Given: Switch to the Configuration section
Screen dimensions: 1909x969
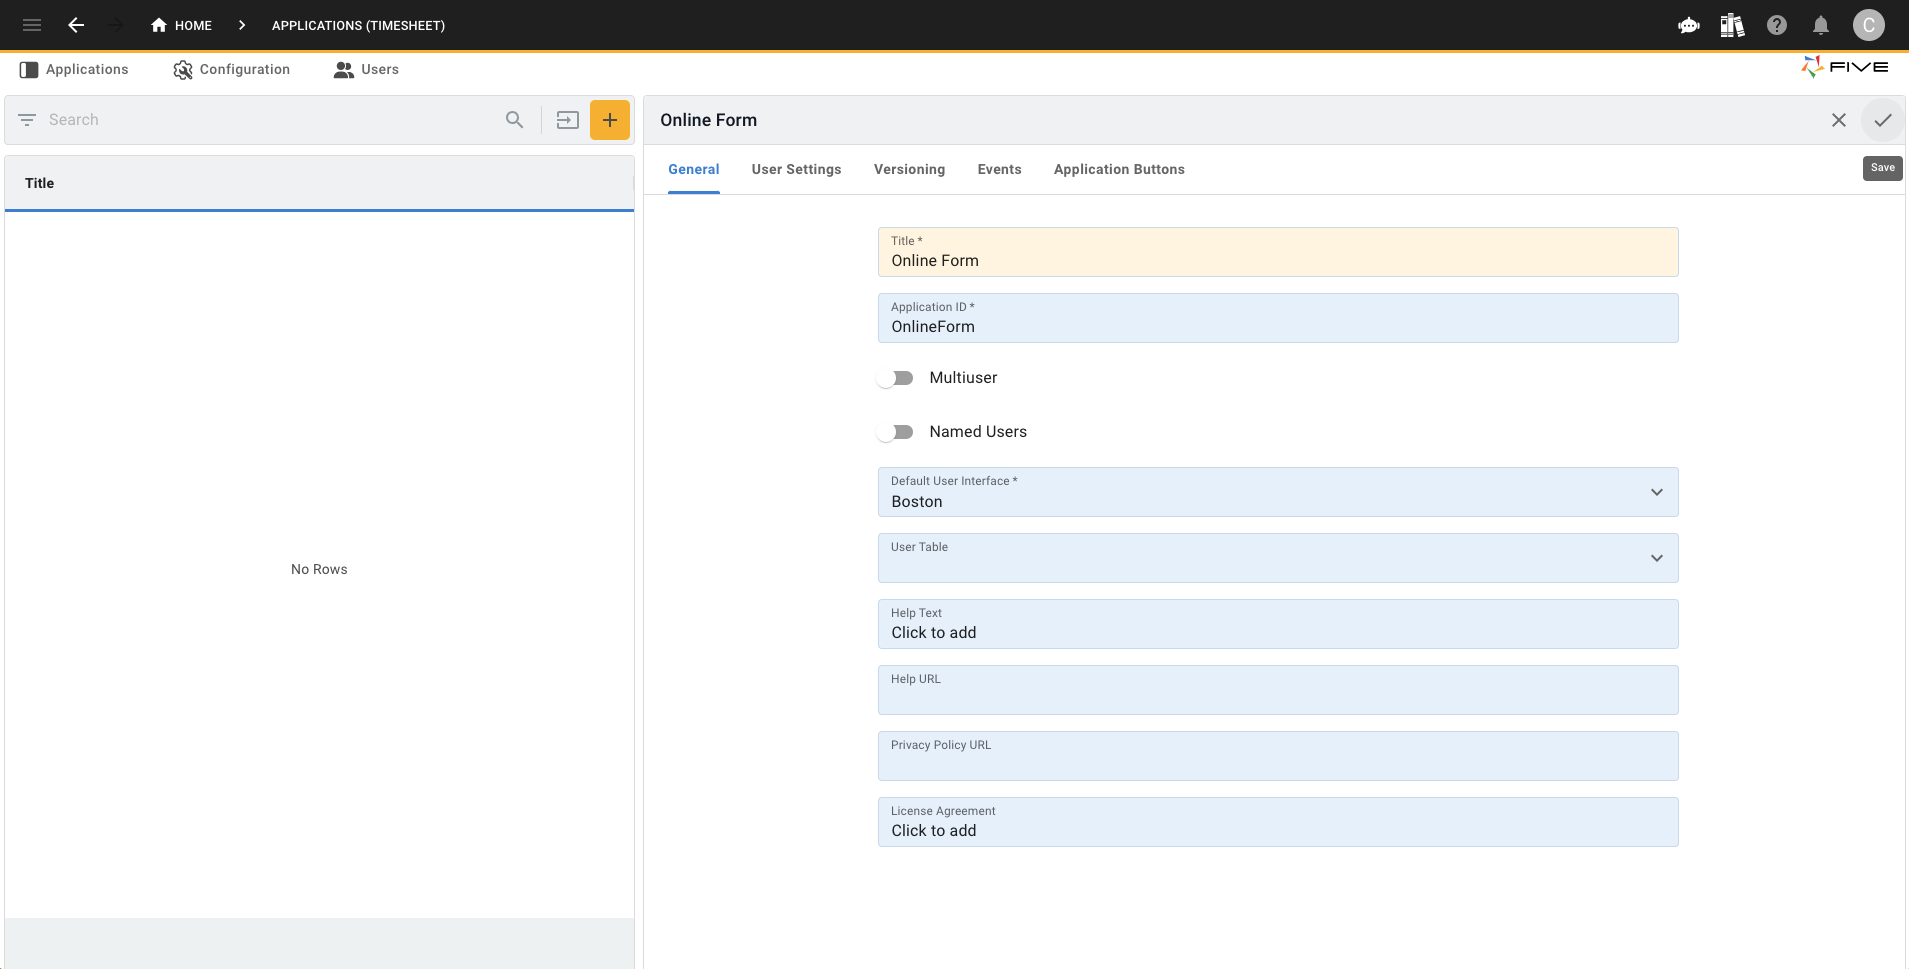Looking at the screenshot, I should 232,69.
